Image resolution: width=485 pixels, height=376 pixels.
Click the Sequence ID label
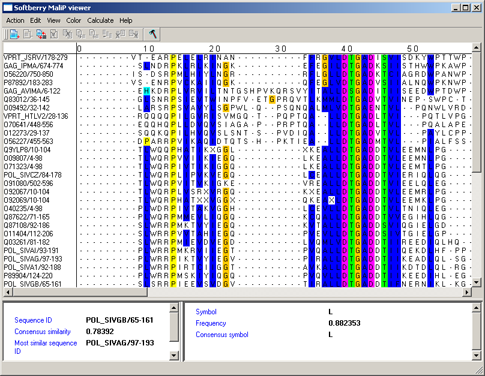click(33, 320)
